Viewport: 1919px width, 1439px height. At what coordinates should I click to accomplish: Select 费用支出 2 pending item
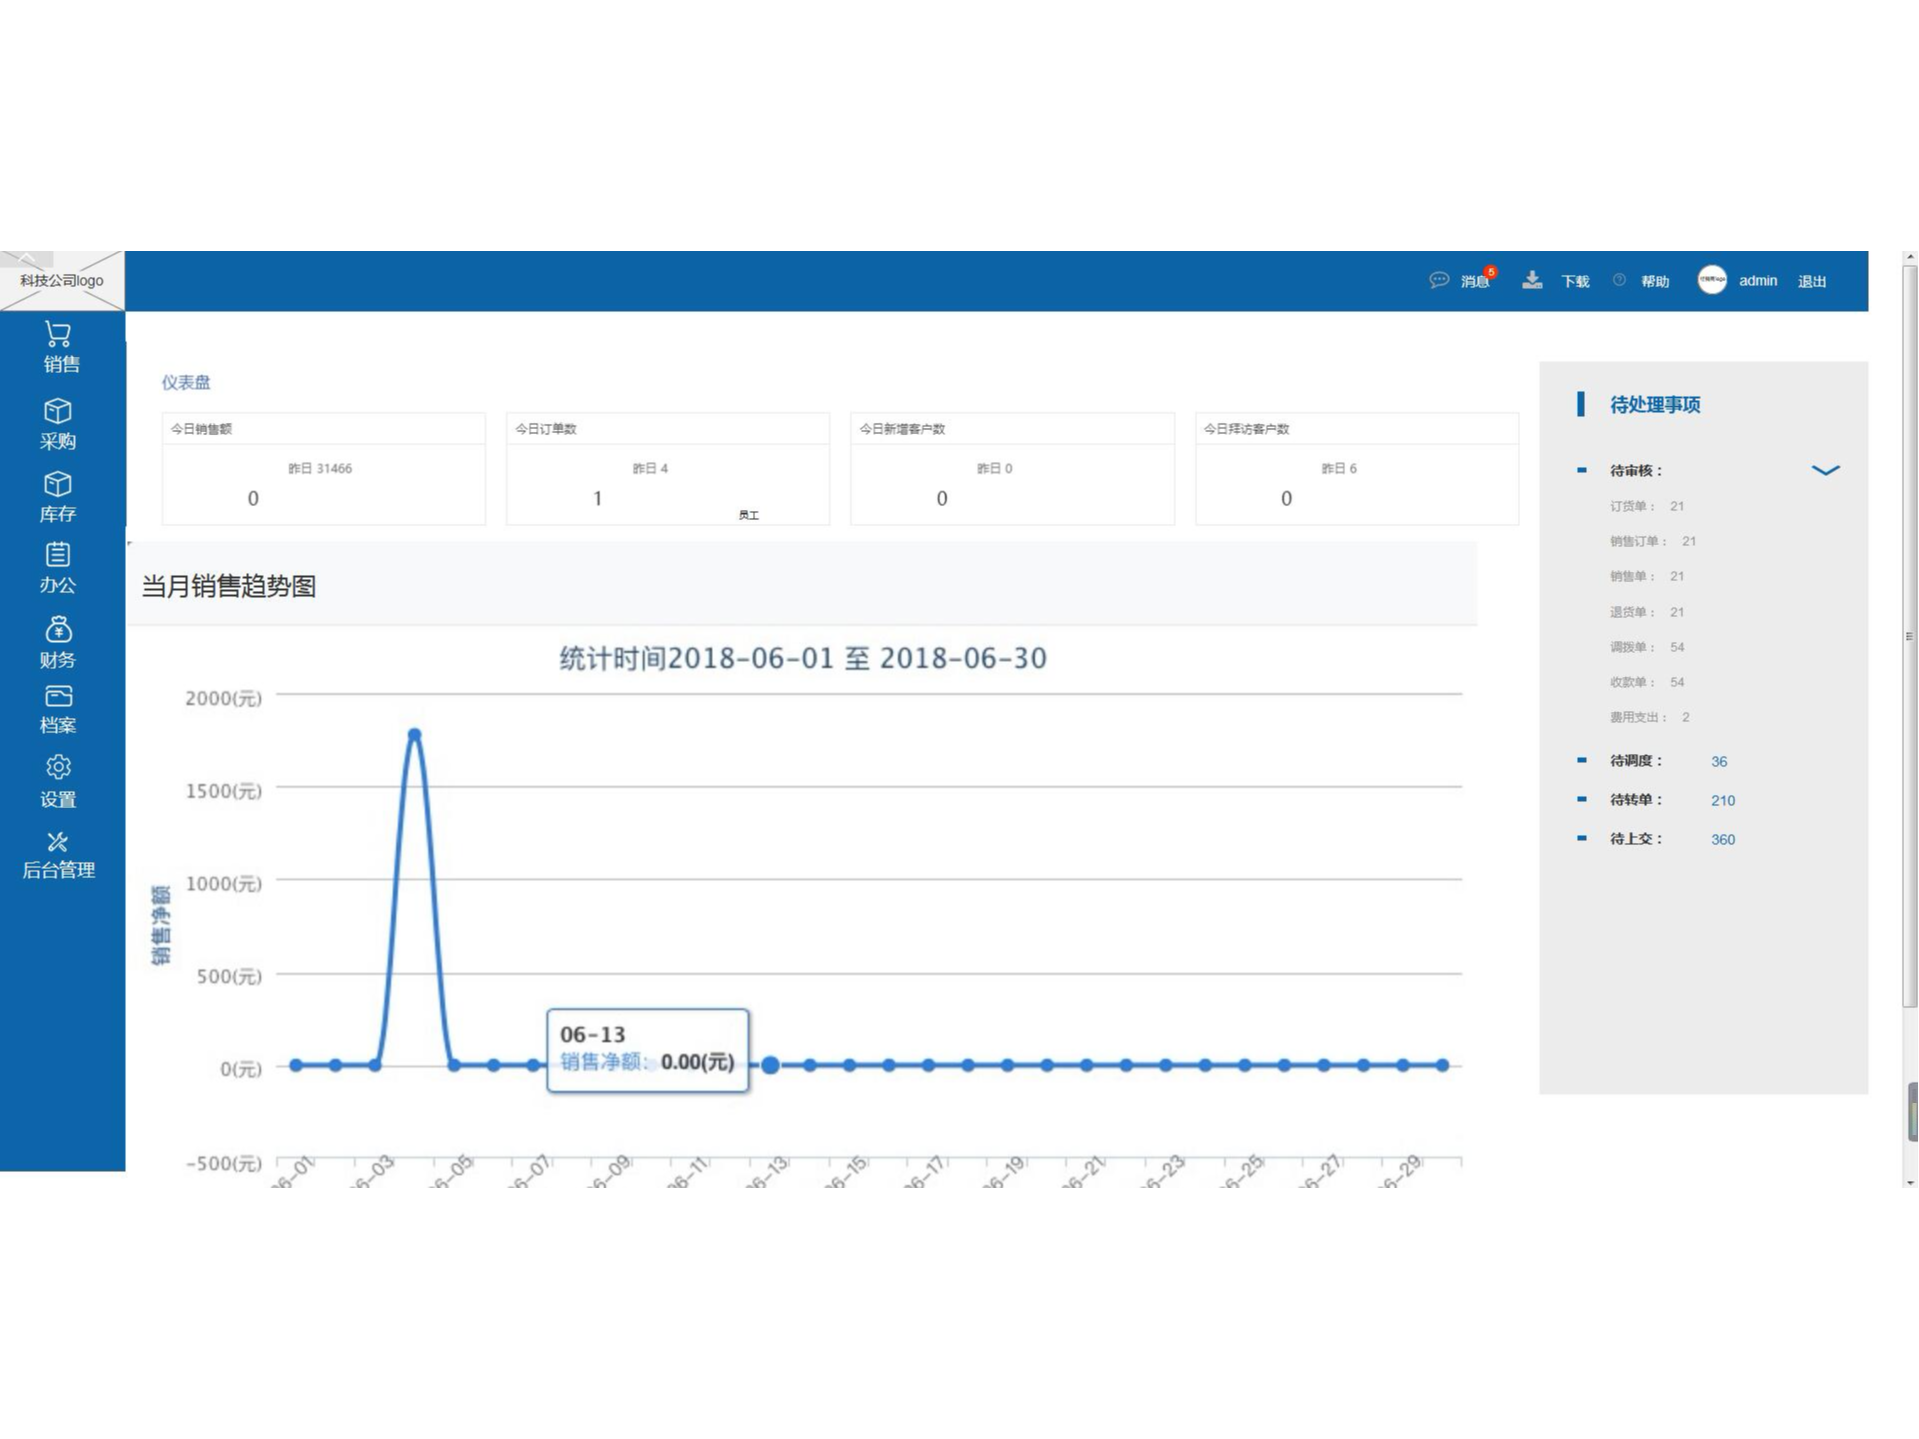1650,717
